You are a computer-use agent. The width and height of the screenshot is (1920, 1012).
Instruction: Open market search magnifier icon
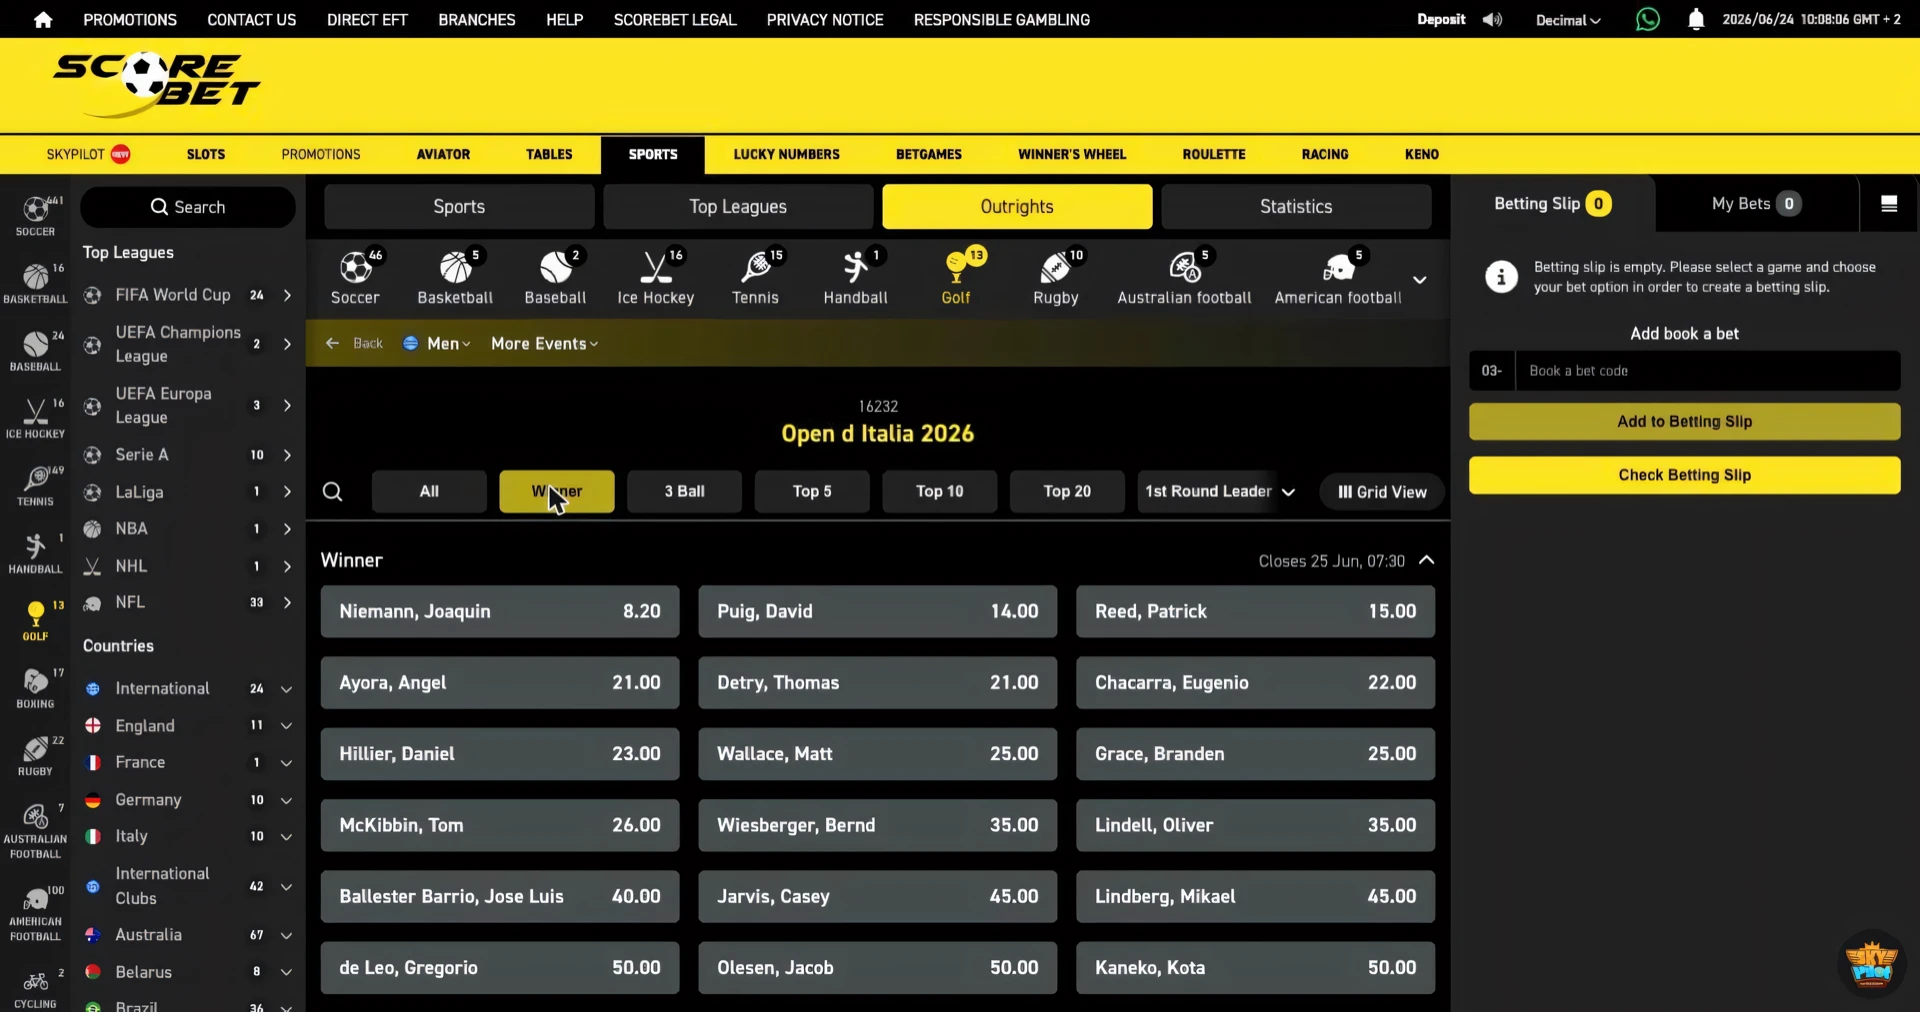[x=333, y=492]
